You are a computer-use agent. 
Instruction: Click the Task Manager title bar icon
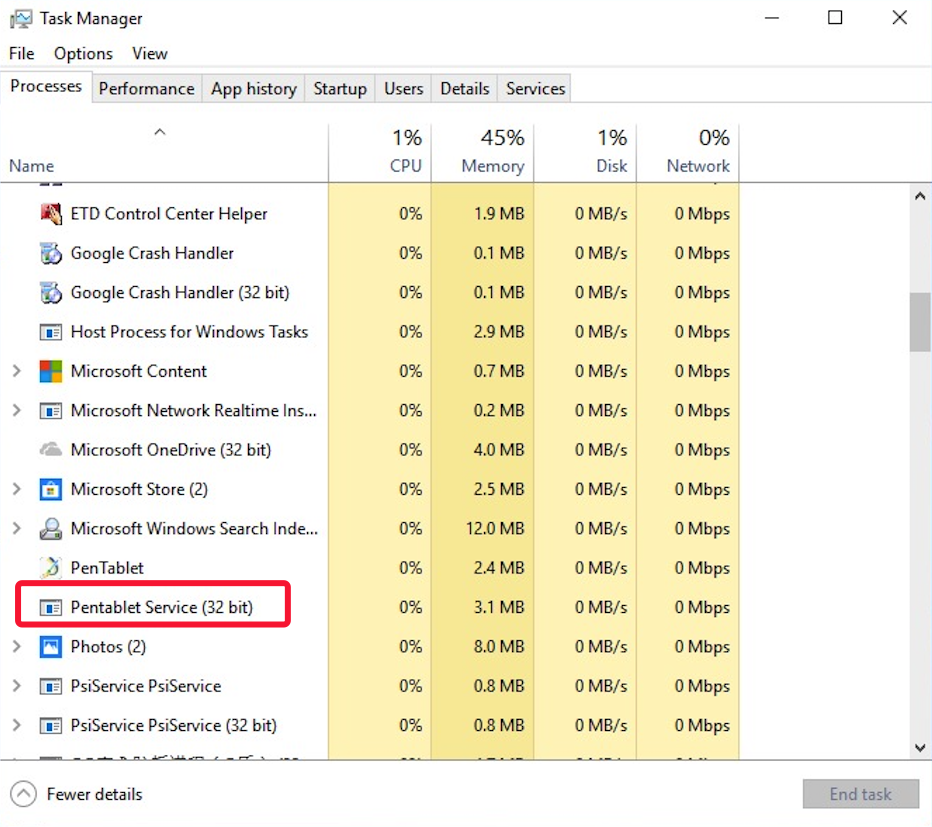coord(20,19)
